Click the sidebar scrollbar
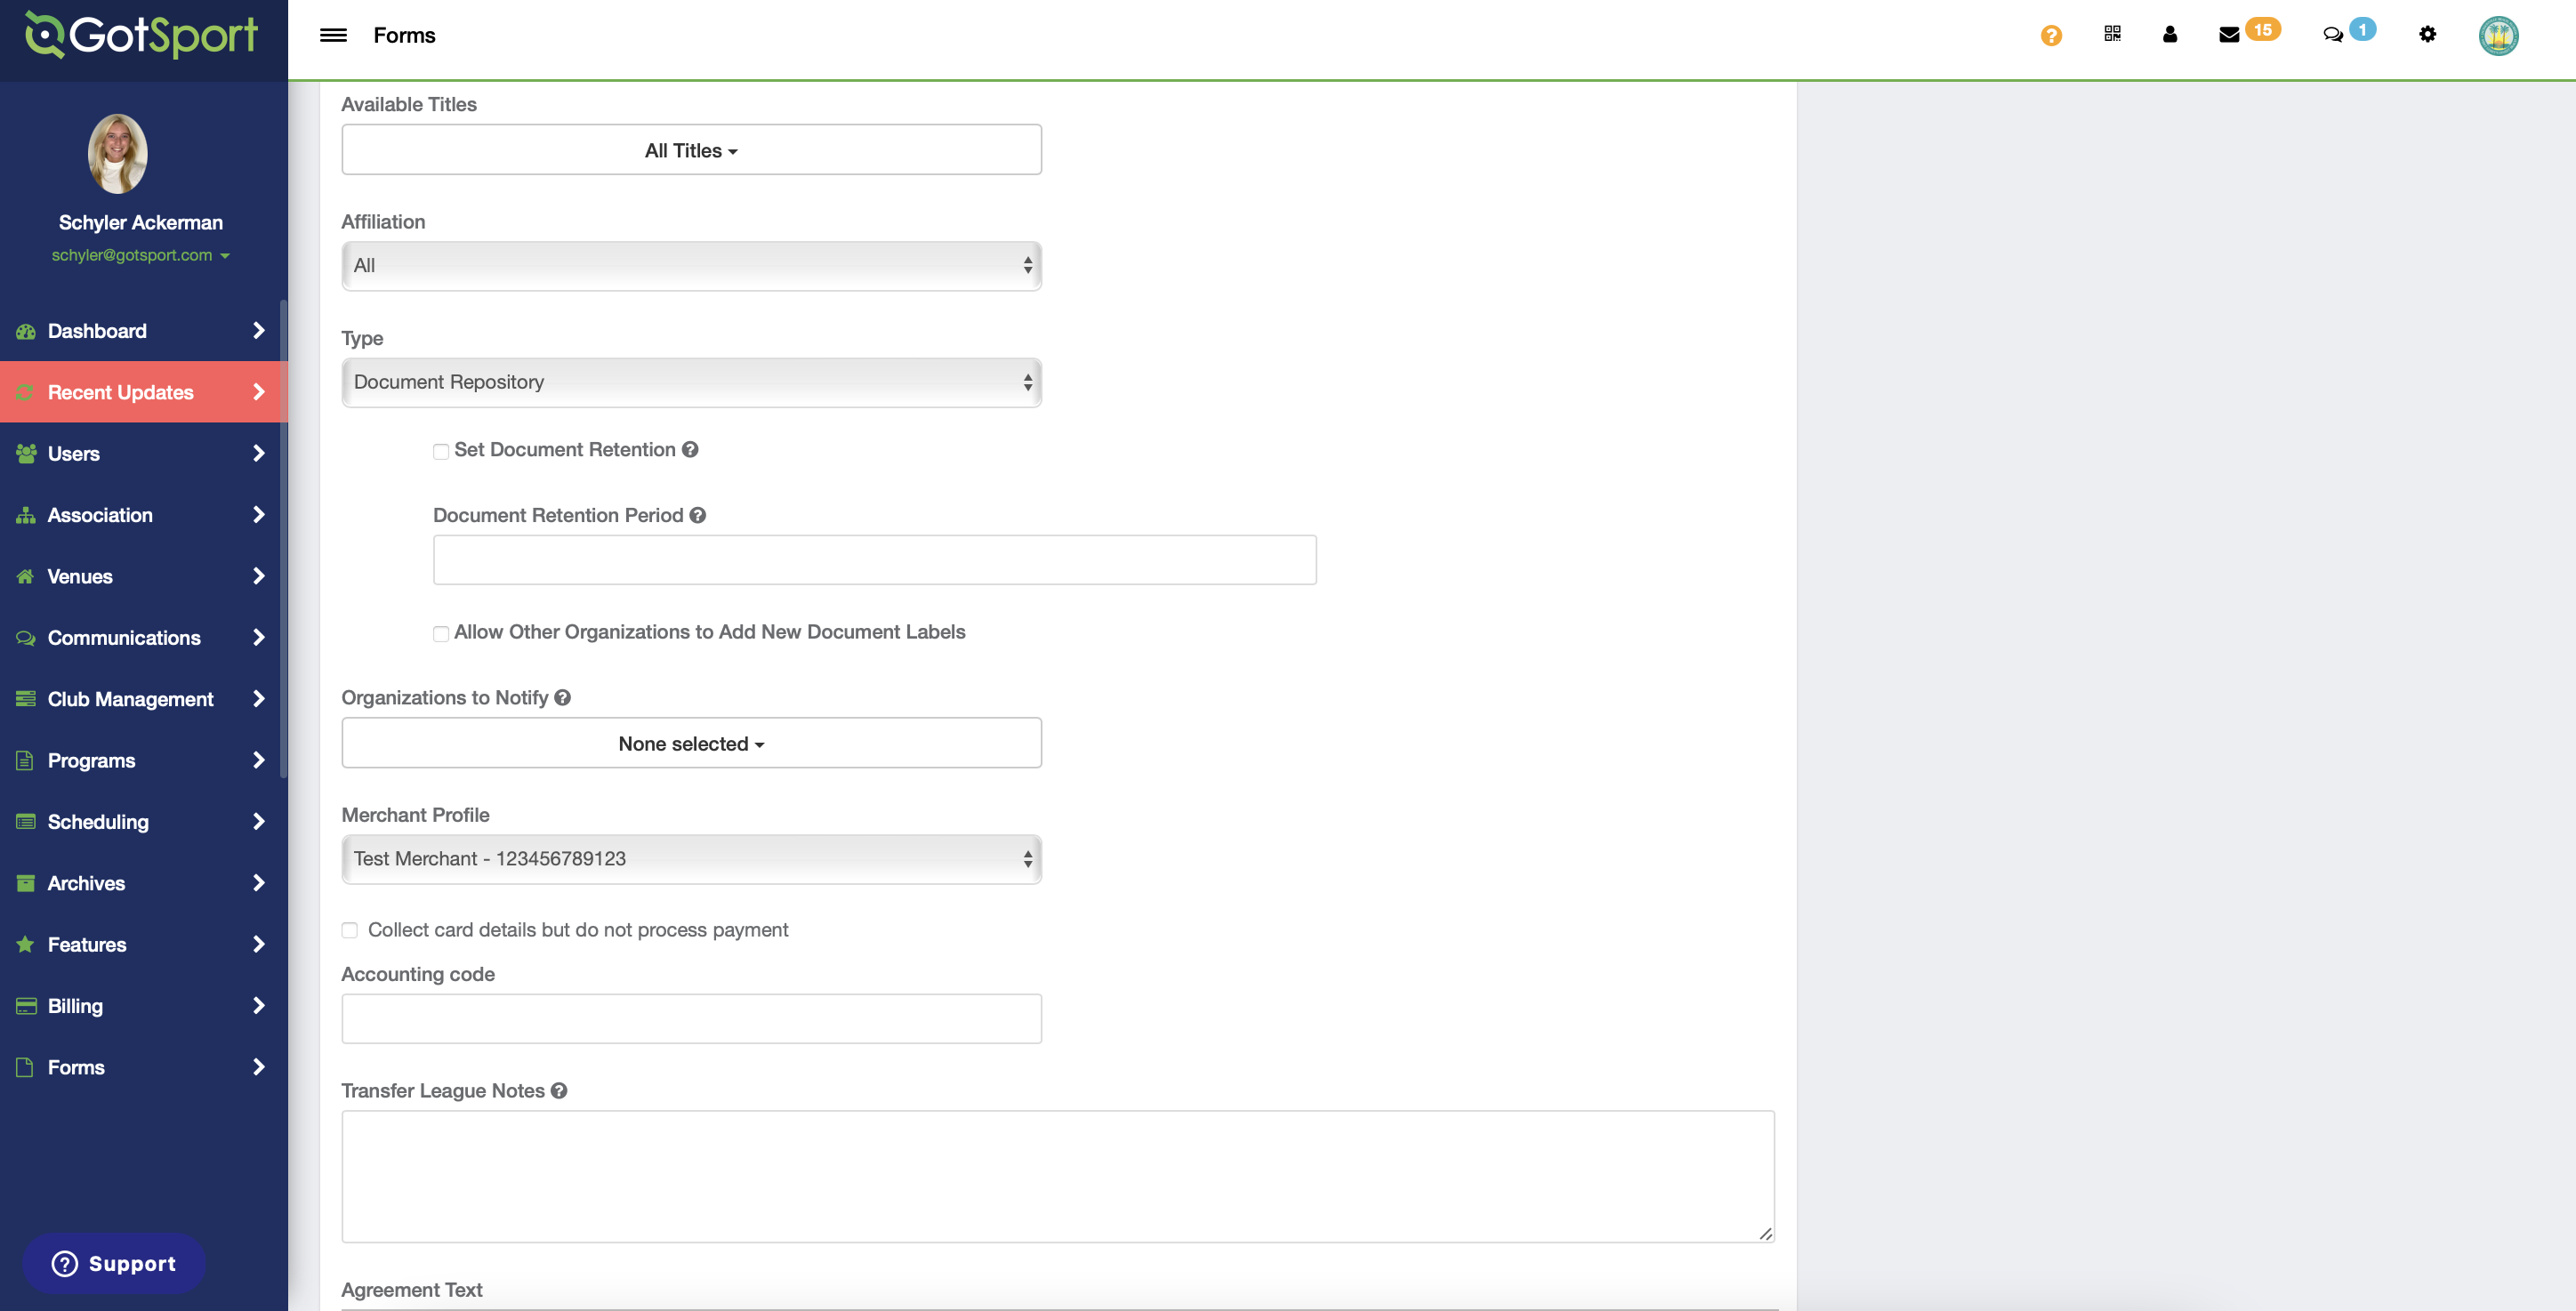Screen dimensions: 2576x1311 pos(284,538)
